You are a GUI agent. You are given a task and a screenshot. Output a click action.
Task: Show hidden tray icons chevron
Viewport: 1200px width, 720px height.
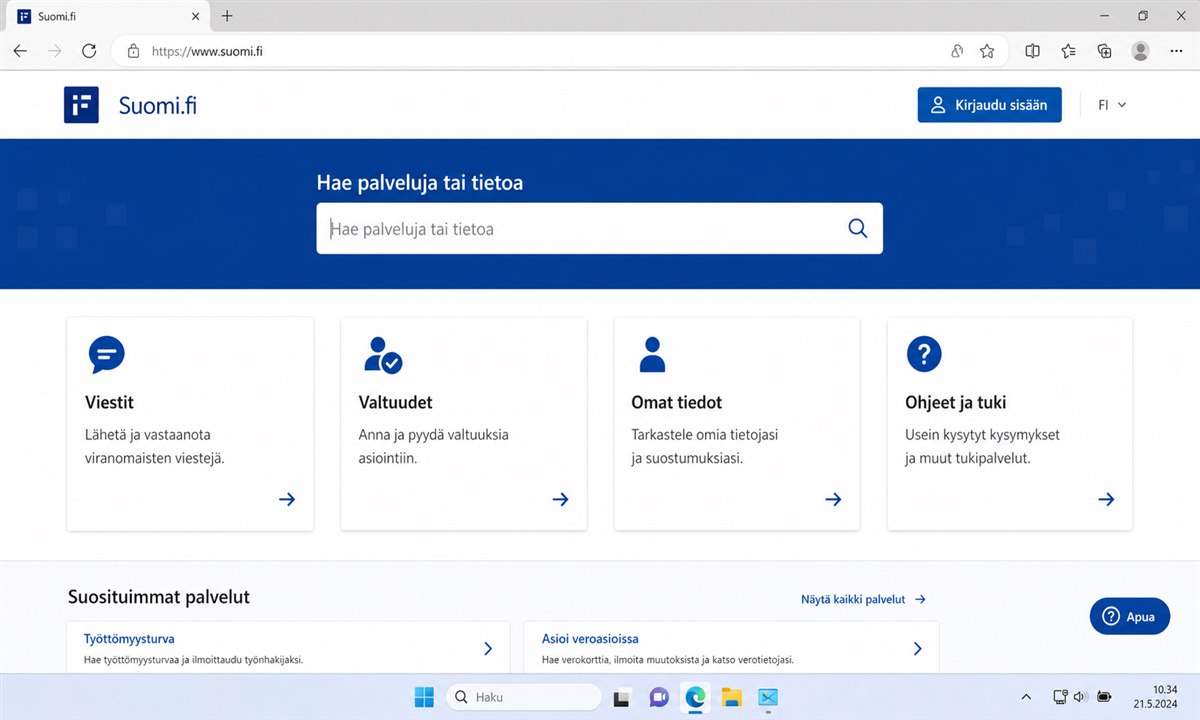[1026, 697]
